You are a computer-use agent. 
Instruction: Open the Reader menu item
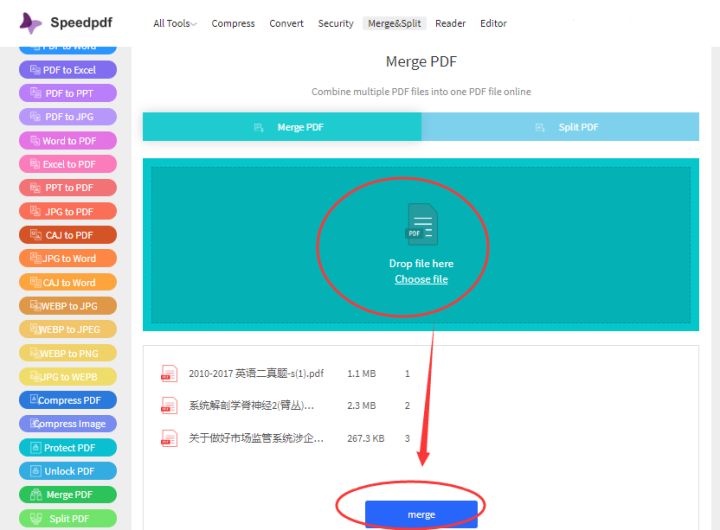[450, 23]
